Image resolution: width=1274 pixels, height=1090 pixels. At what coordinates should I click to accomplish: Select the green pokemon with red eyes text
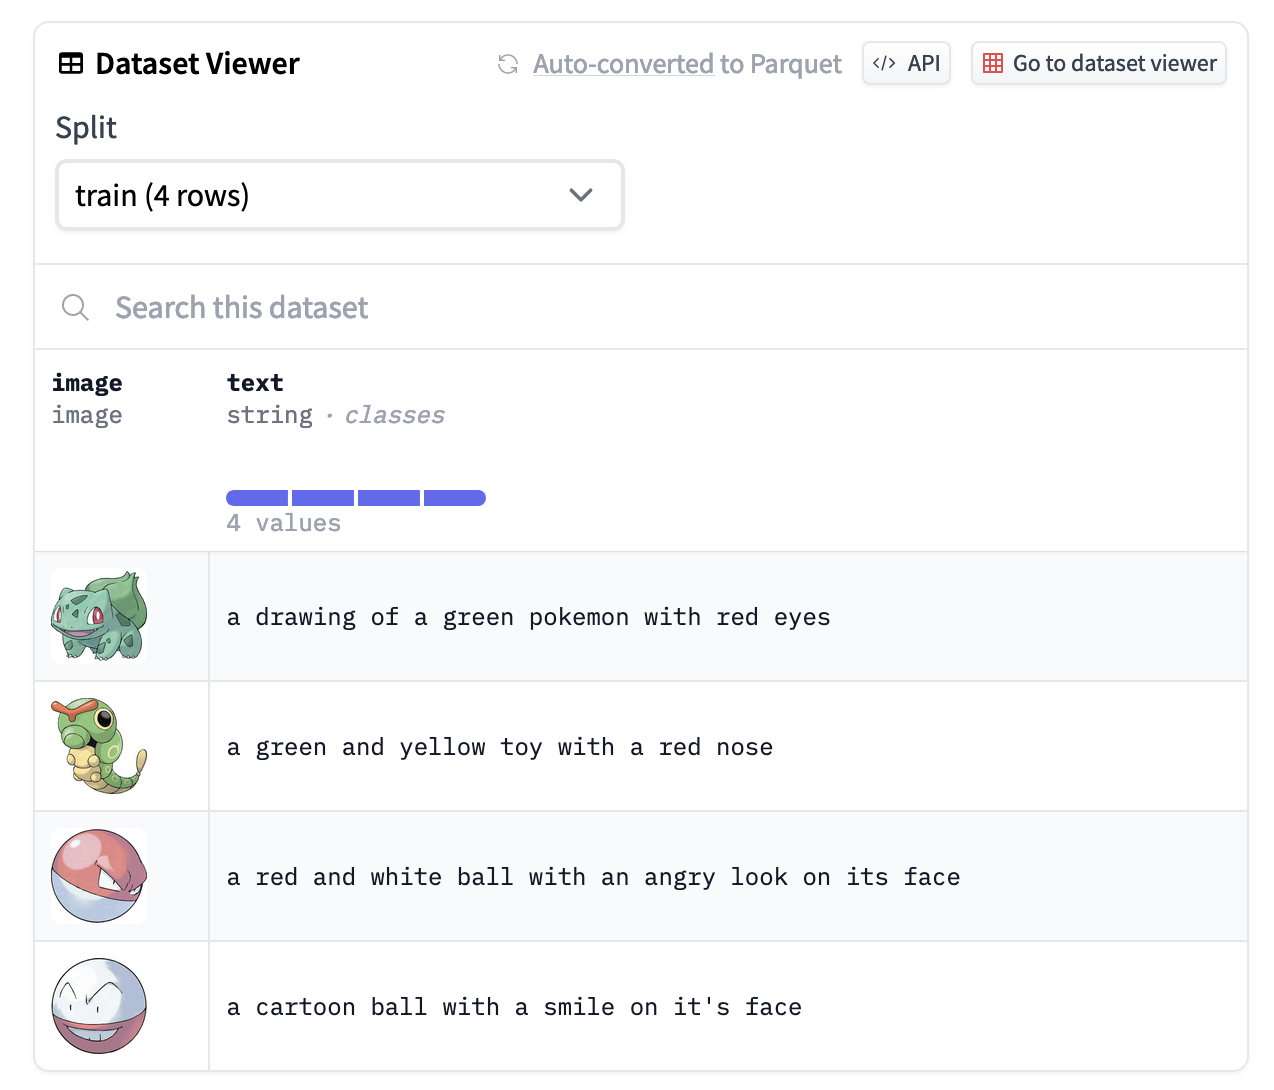[x=528, y=617]
